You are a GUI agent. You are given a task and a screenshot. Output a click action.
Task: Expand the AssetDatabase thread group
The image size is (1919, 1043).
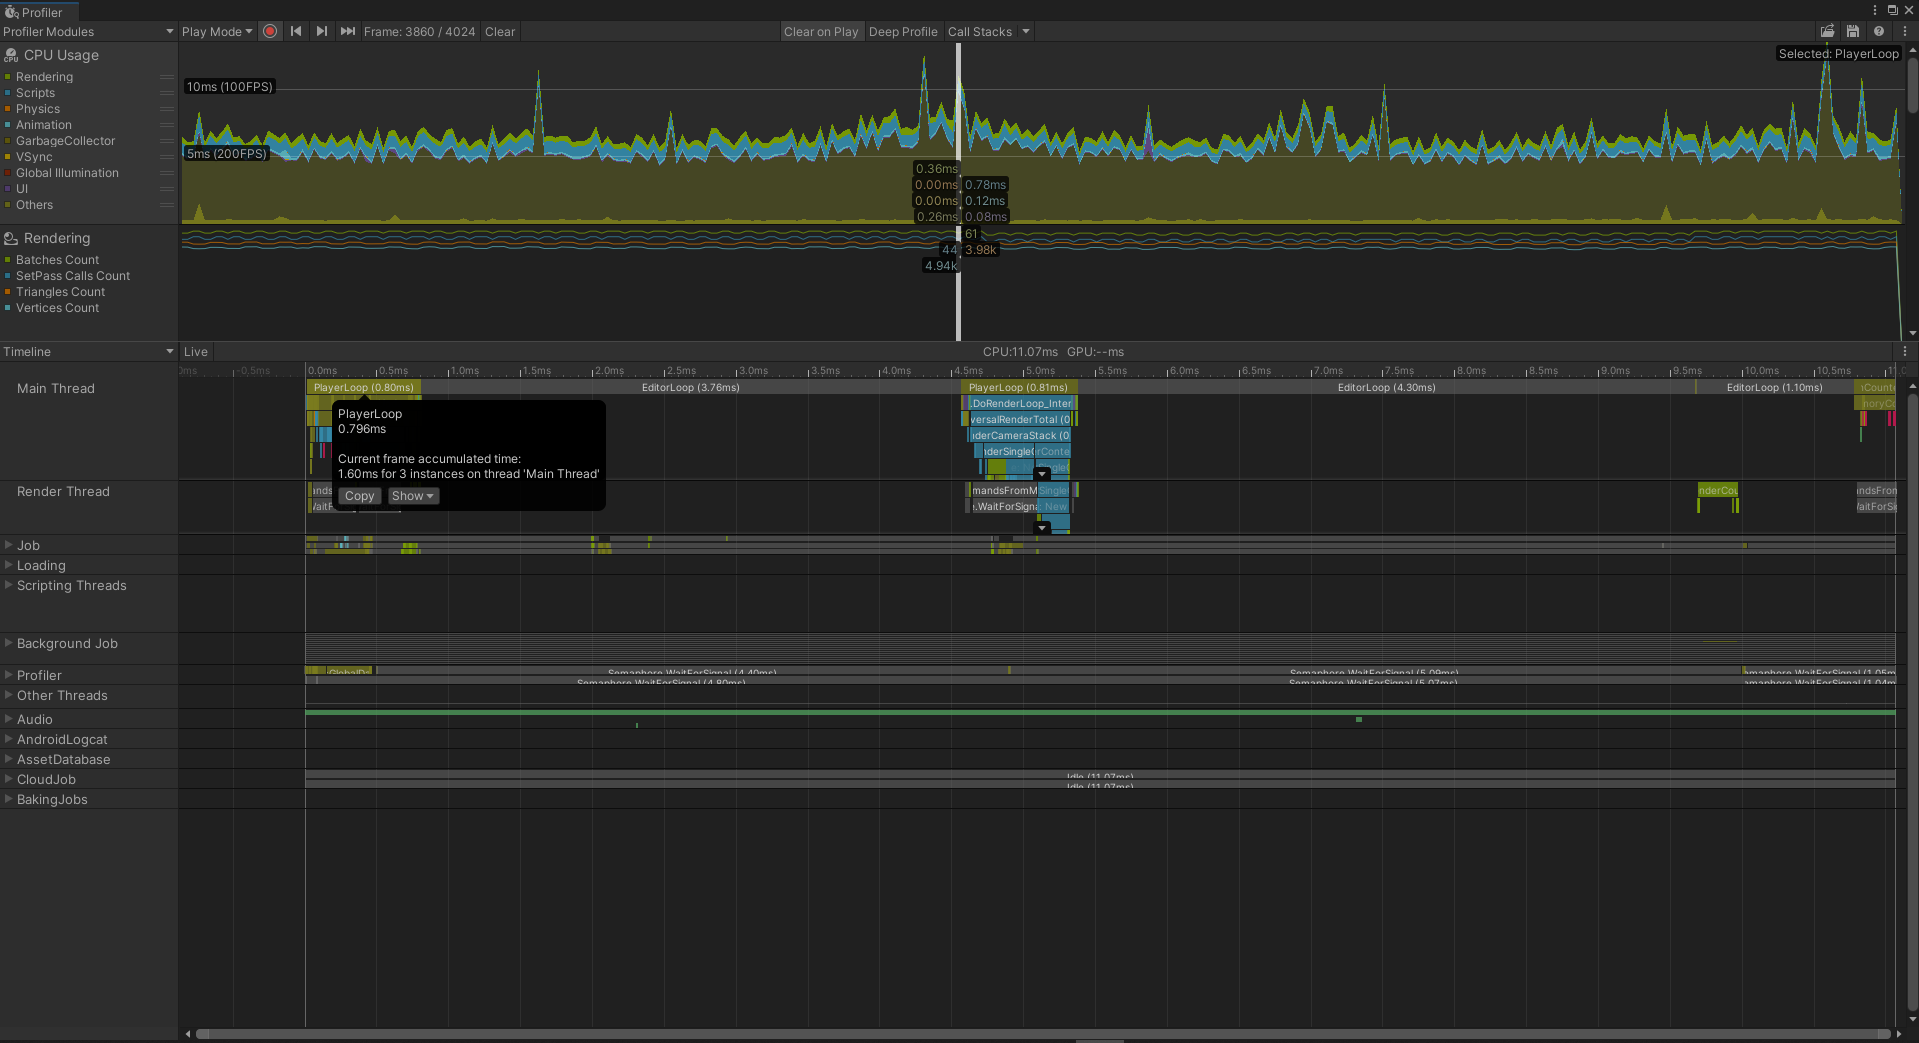tap(8, 759)
